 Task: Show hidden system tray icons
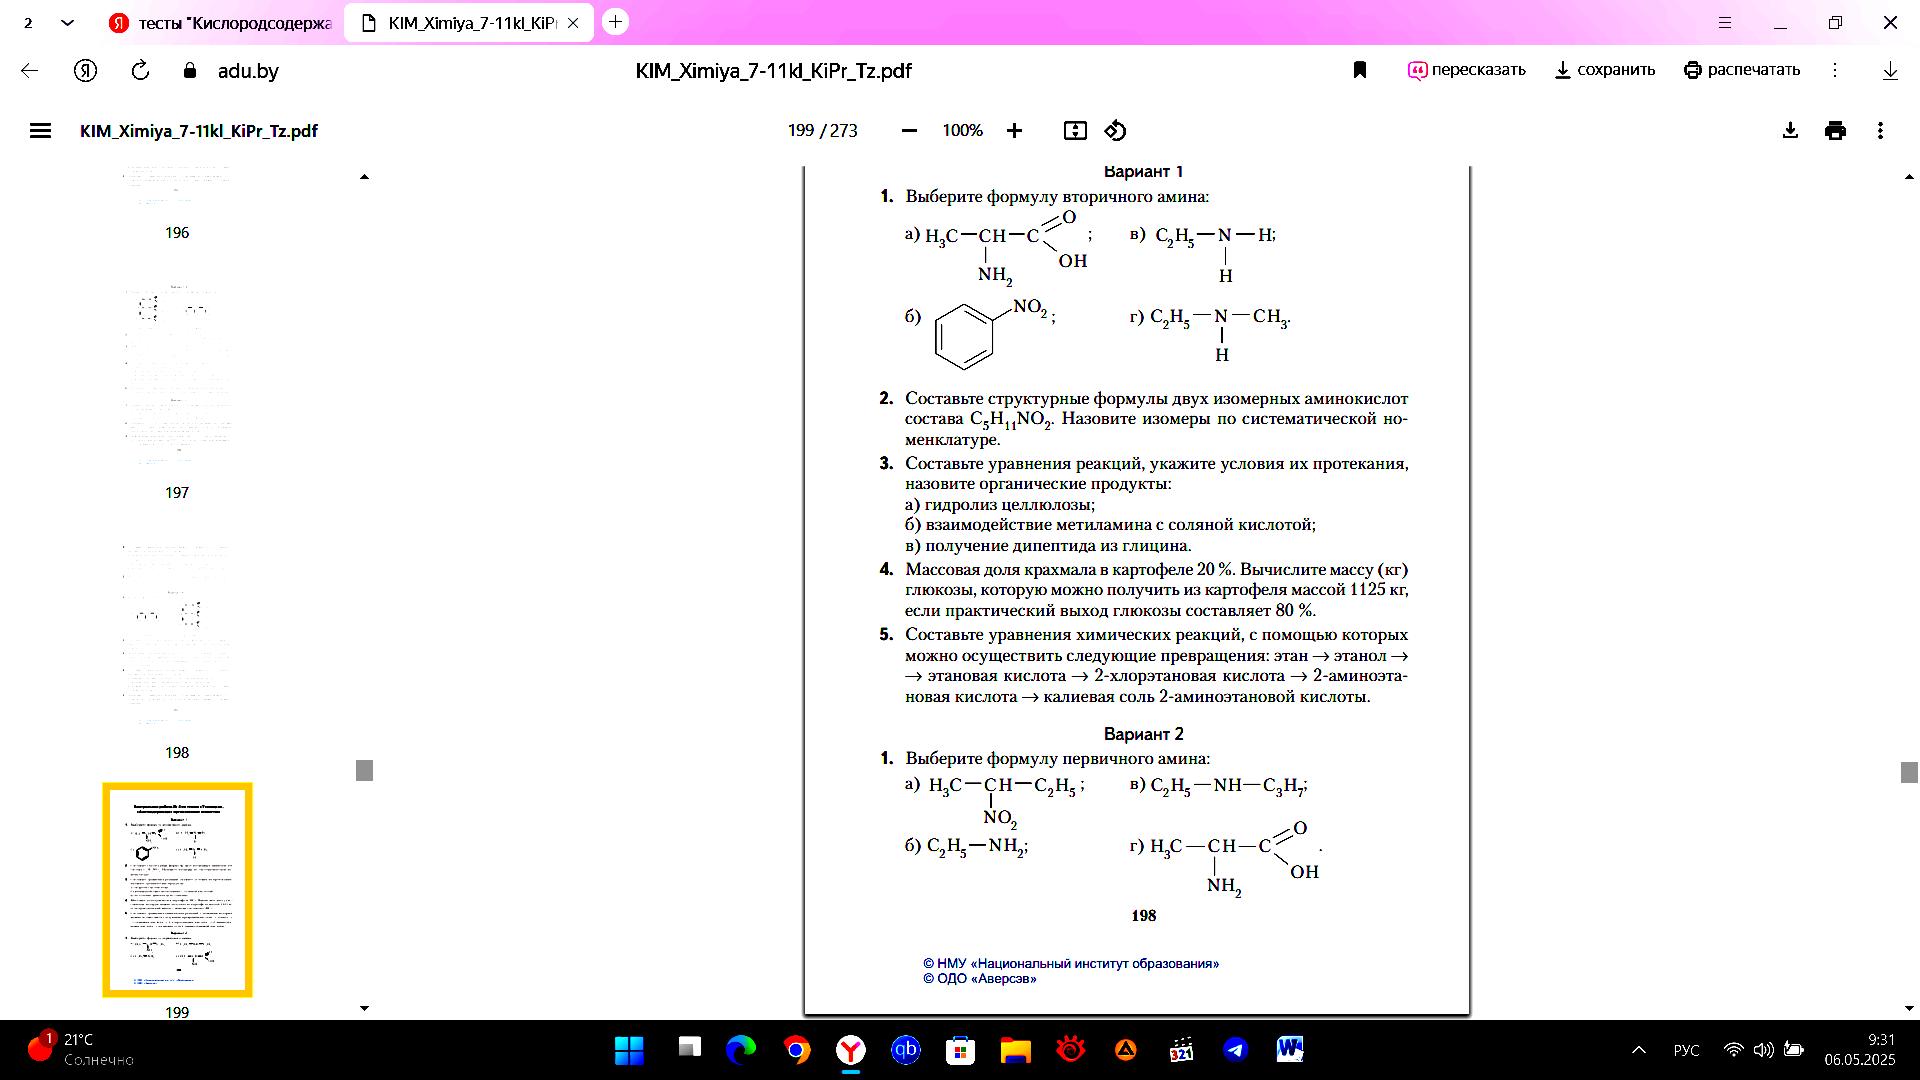(1639, 1050)
